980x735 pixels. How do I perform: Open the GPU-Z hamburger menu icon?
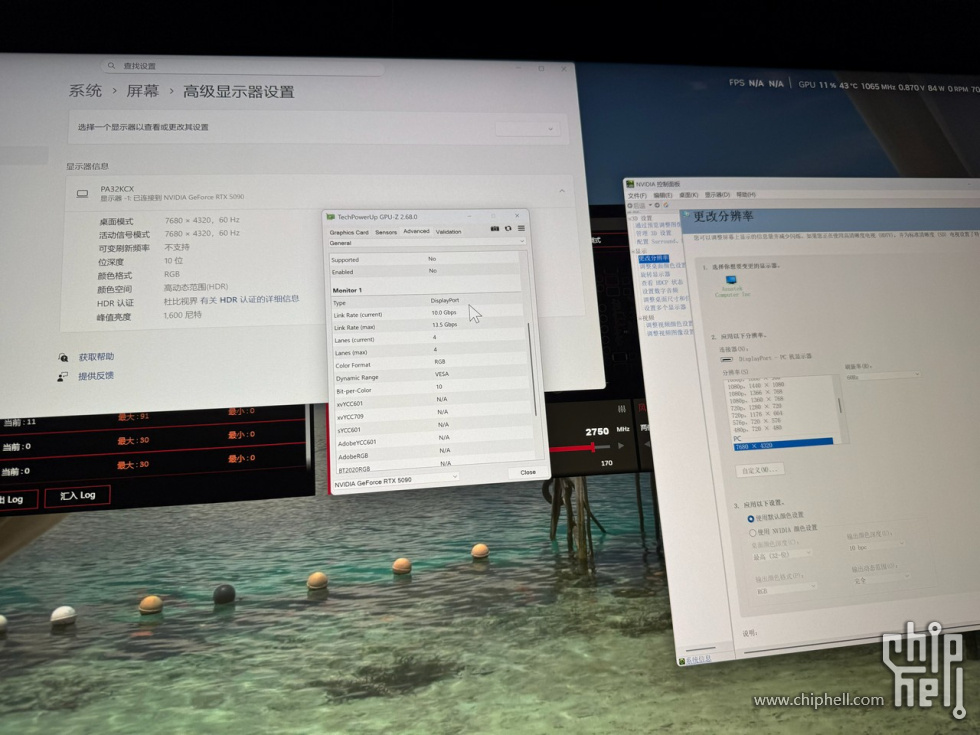point(520,228)
